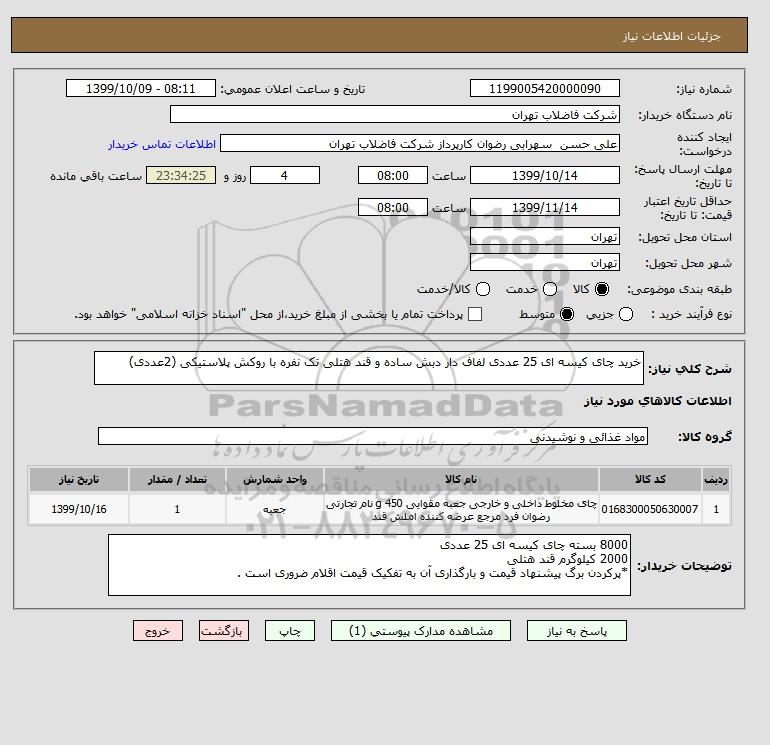Click the شرح کلی نیاز description box

pos(369,368)
